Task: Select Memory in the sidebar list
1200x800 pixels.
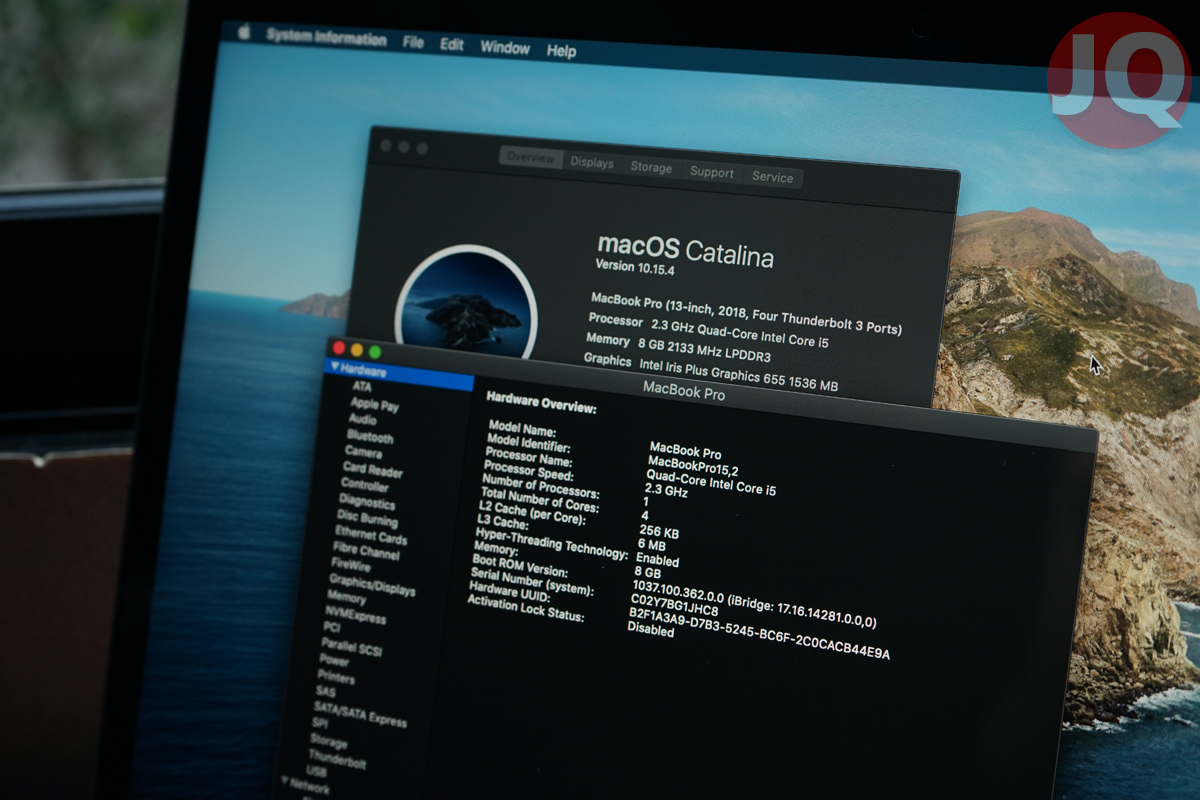Action: tap(346, 598)
